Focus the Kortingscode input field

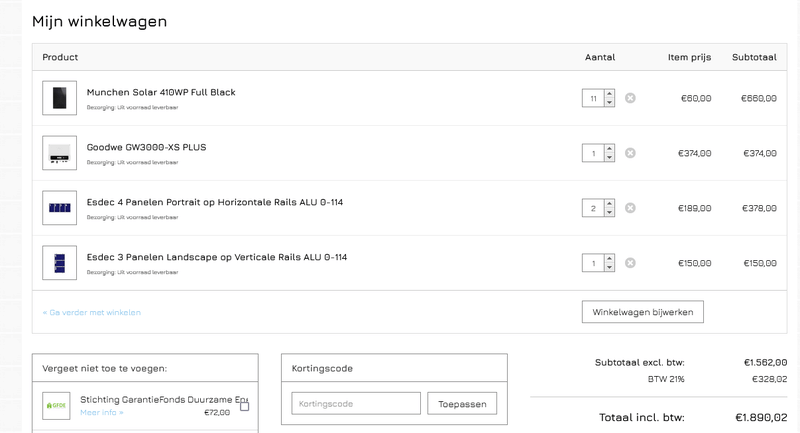(356, 404)
